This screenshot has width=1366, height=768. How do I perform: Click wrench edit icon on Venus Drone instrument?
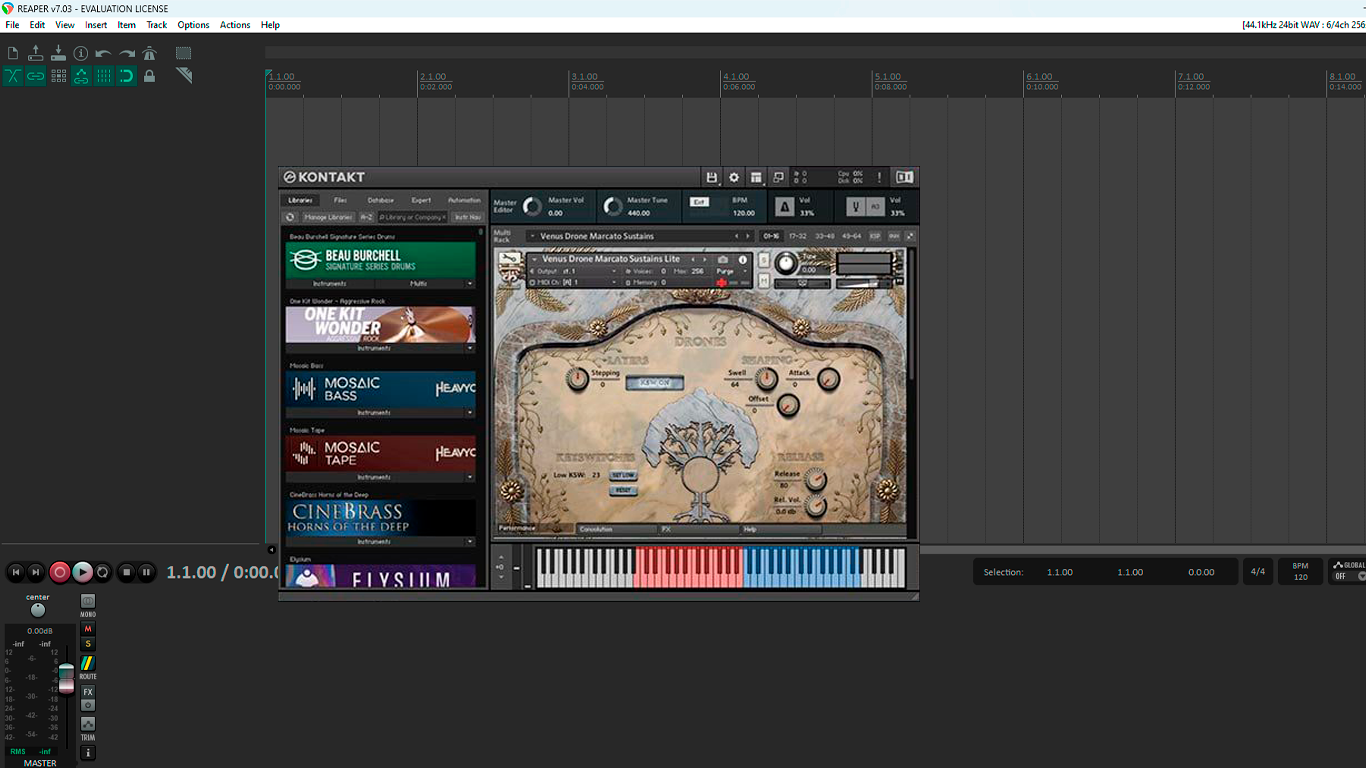point(510,258)
